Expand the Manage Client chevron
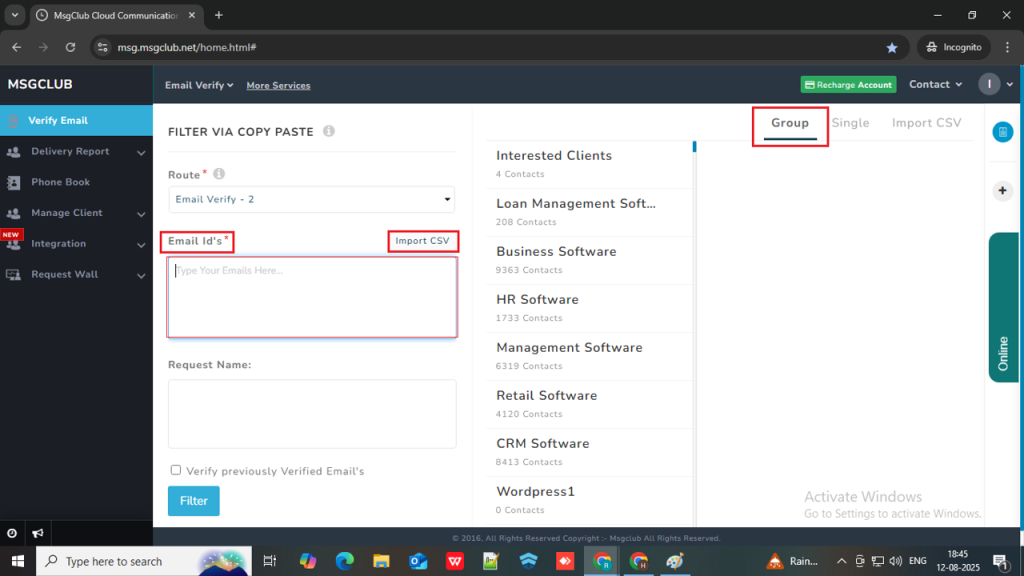Screen dimensions: 1024x576 141,214
